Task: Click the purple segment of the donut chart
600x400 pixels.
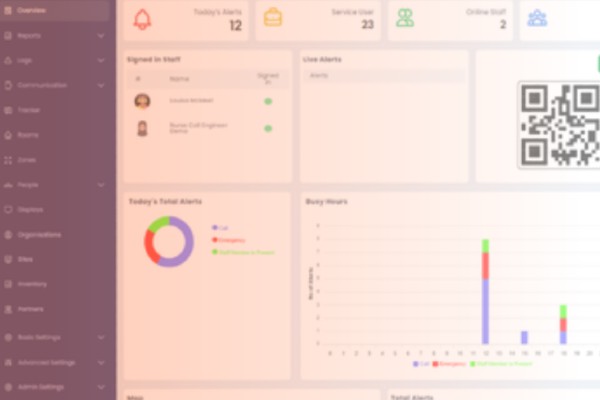Action: (x=188, y=241)
